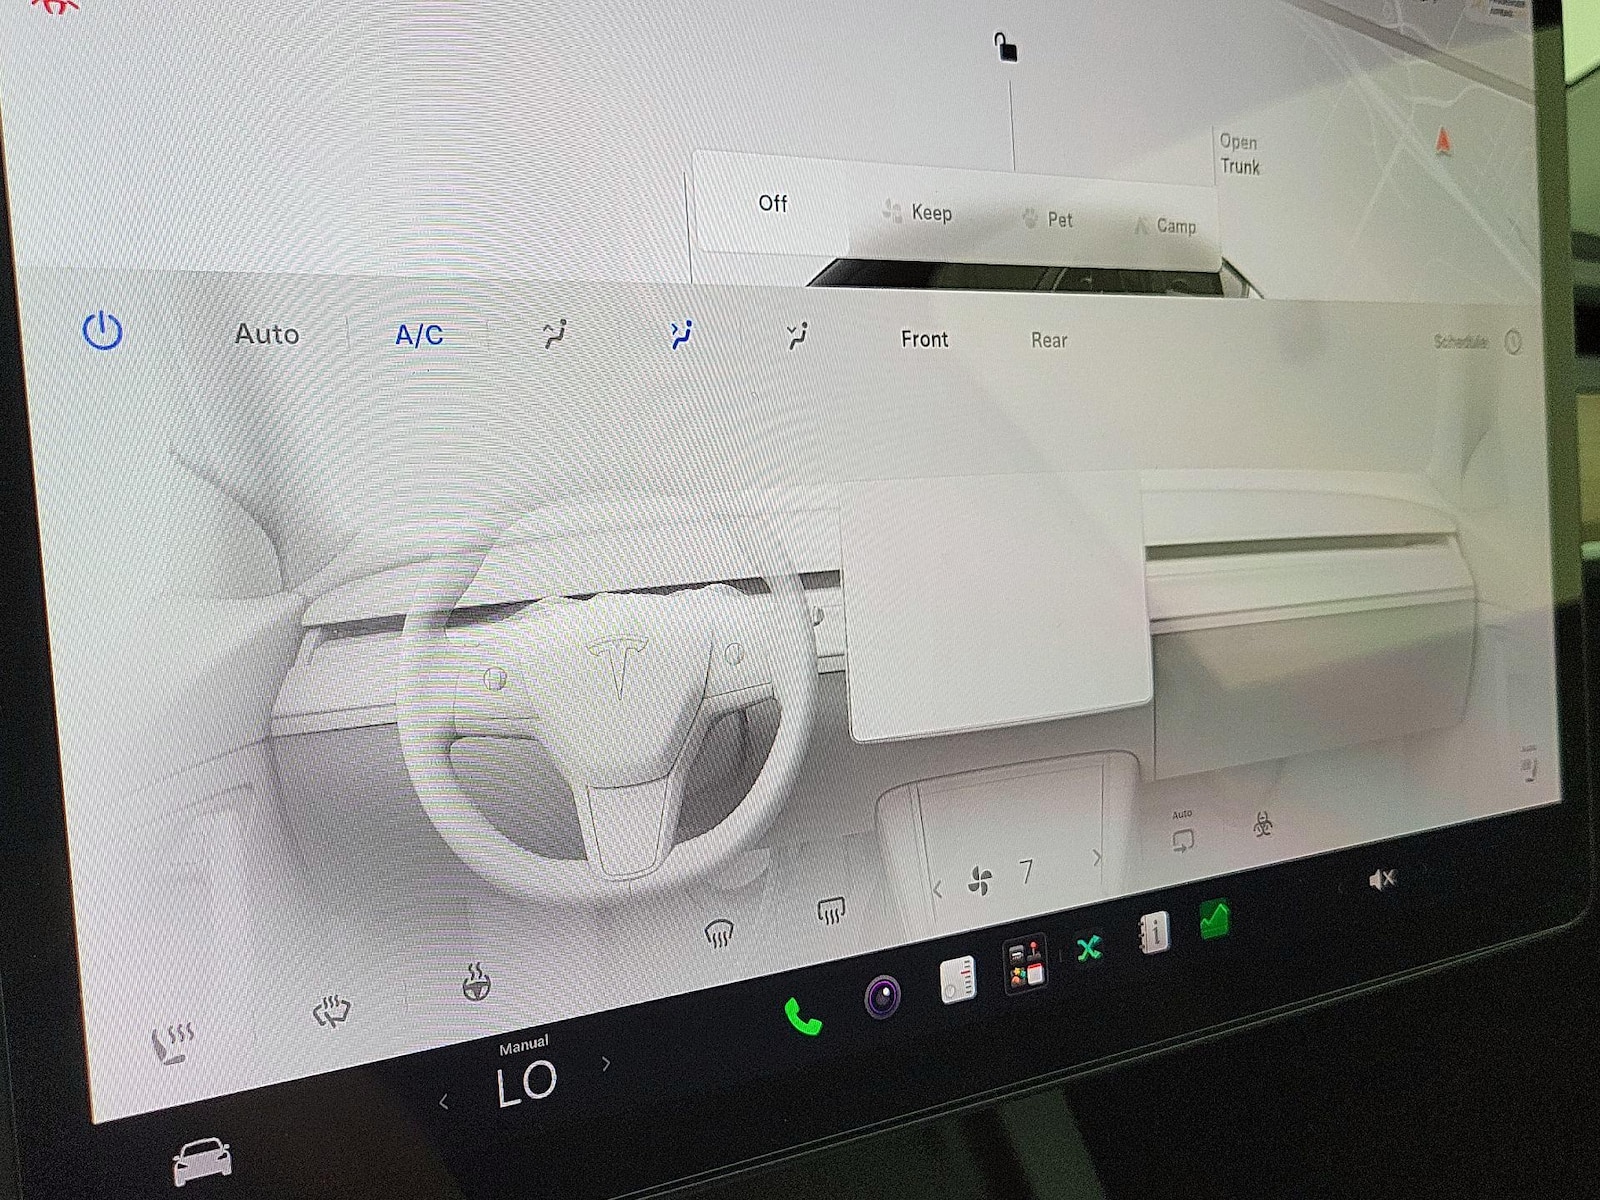Increase fan speed with right chevron
The height and width of the screenshot is (1200, 1600).
(x=1097, y=858)
